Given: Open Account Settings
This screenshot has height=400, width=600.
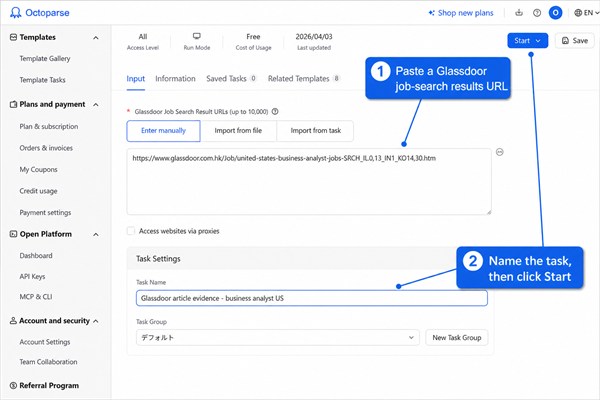Looking at the screenshot, I should click(45, 342).
